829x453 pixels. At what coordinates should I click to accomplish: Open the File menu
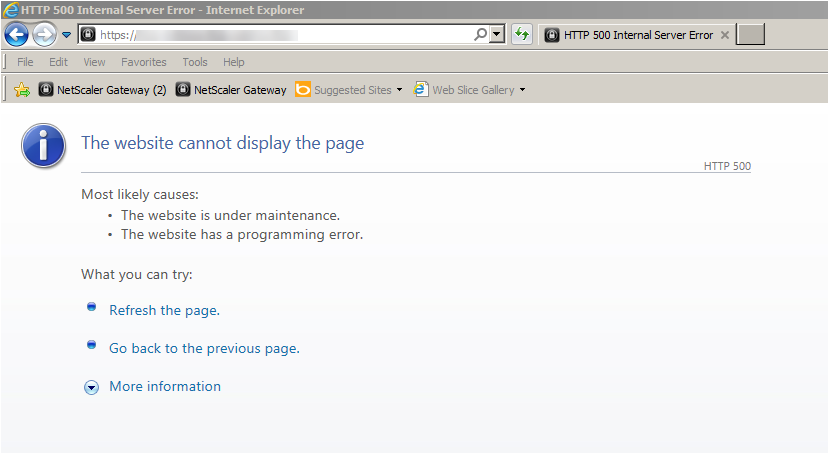point(25,62)
